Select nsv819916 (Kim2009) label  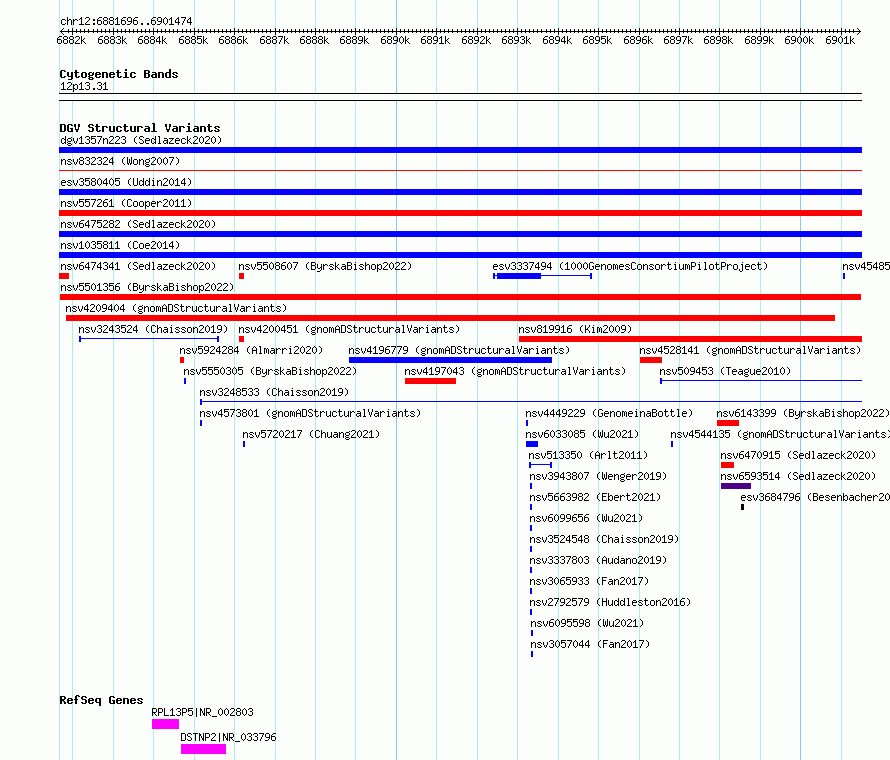point(575,329)
